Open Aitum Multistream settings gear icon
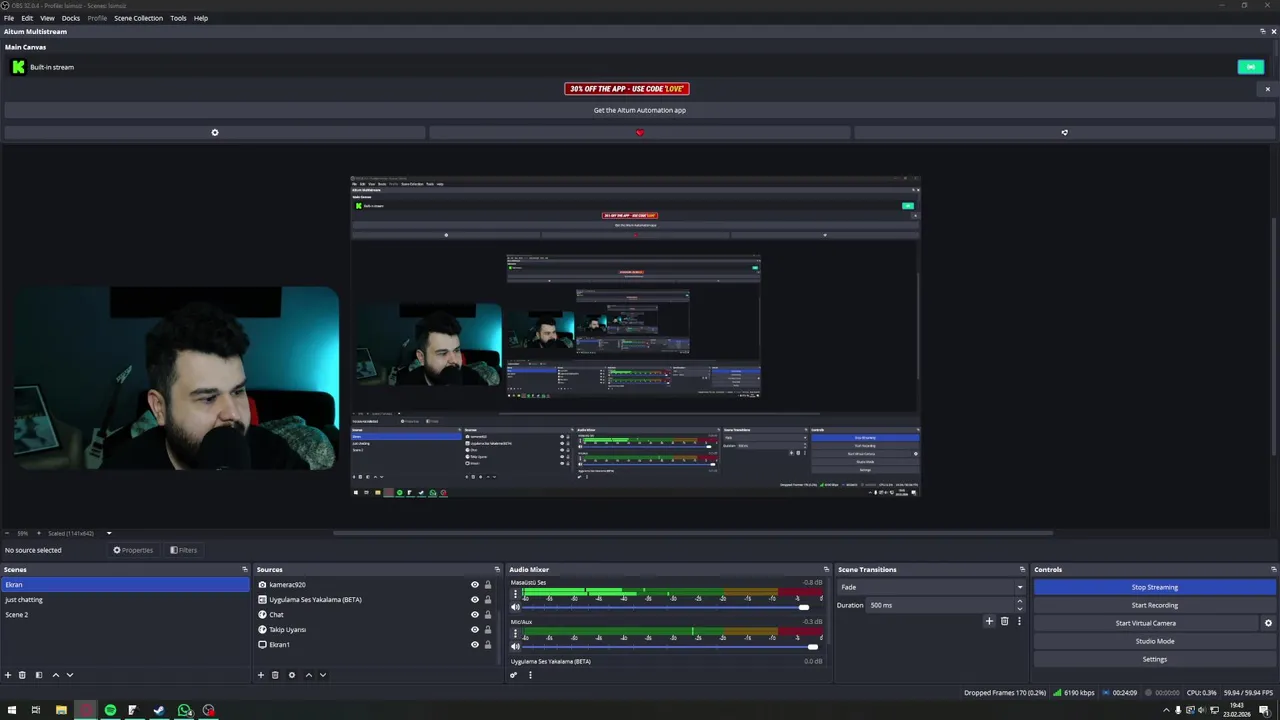This screenshot has height=720, width=1280. (214, 132)
